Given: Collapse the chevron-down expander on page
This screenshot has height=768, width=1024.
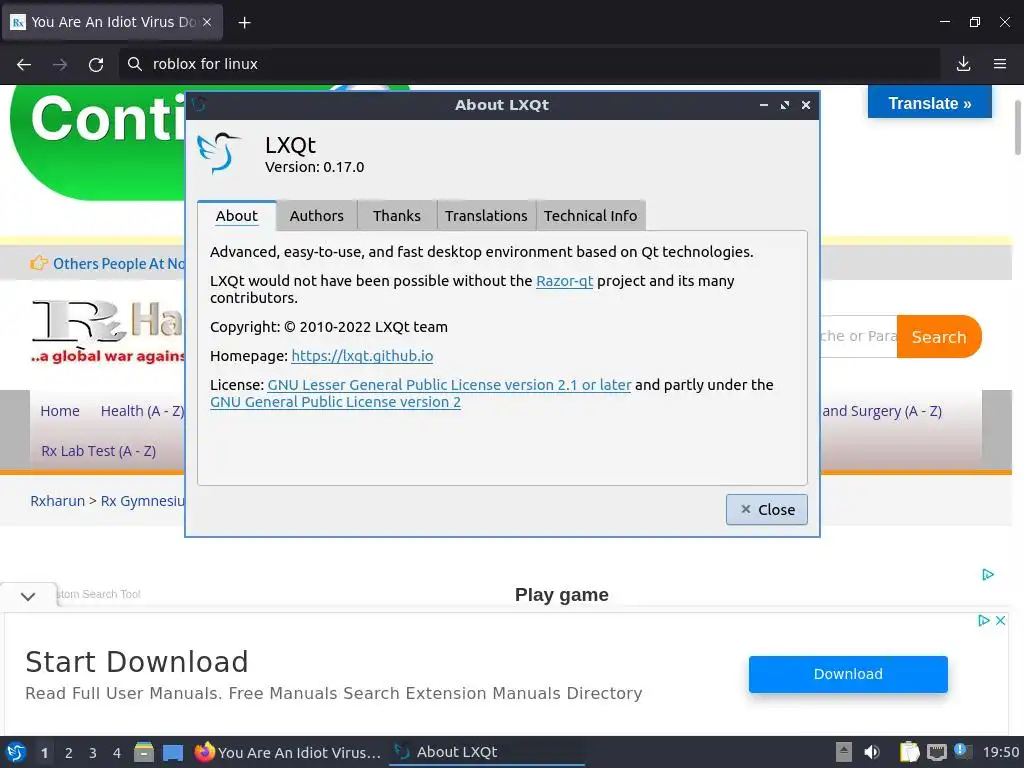Looking at the screenshot, I should (x=27, y=596).
